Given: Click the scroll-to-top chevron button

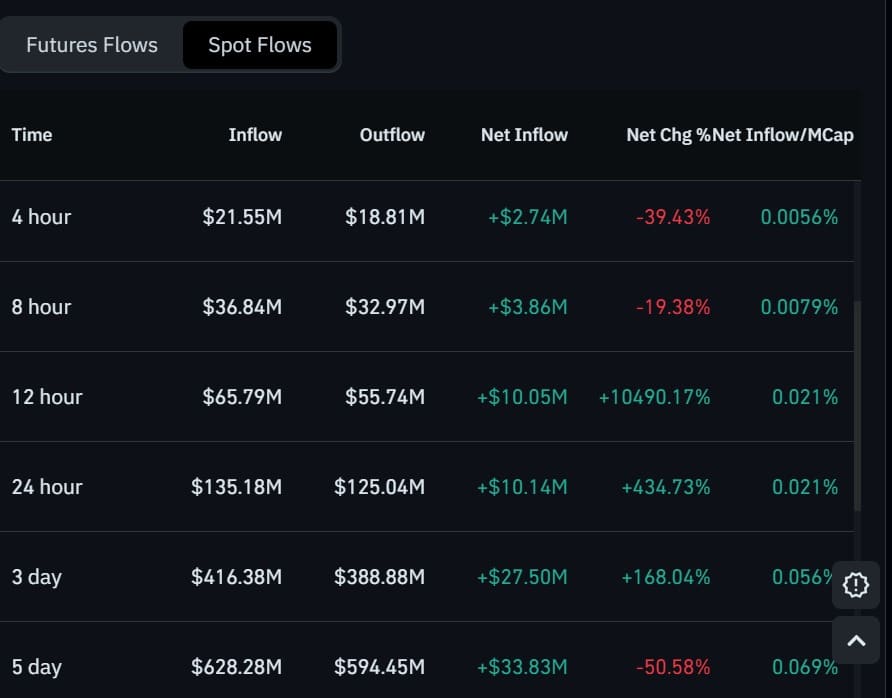Looking at the screenshot, I should point(856,642).
